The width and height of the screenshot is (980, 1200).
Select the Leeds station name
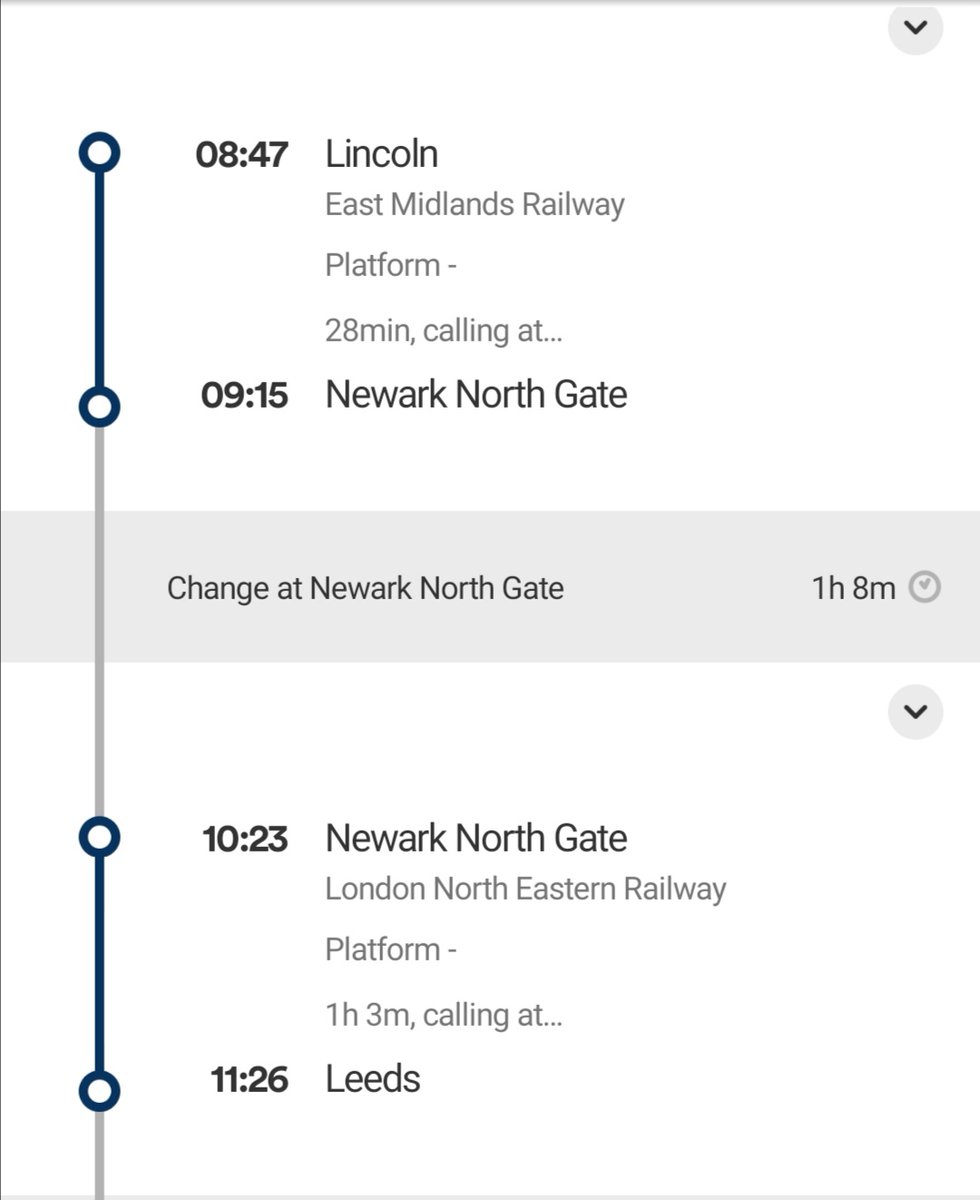(x=372, y=1079)
